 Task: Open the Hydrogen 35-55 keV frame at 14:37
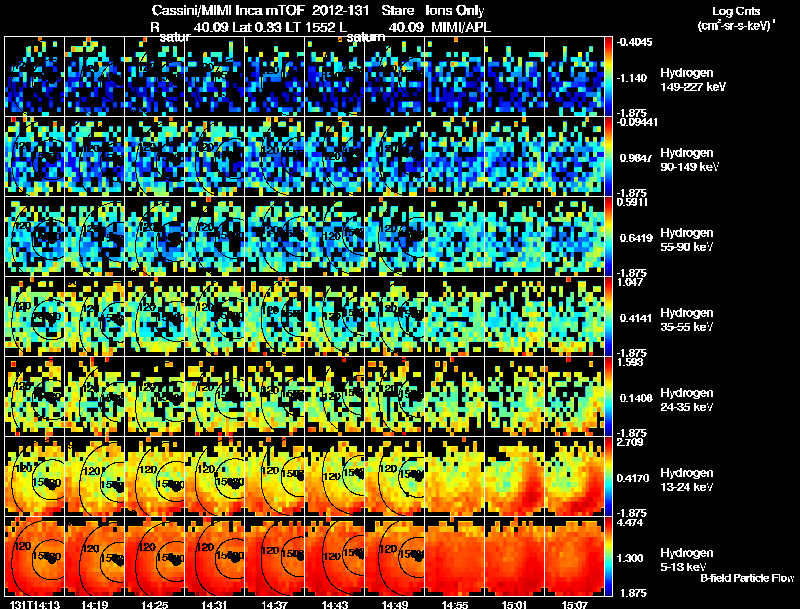274,316
